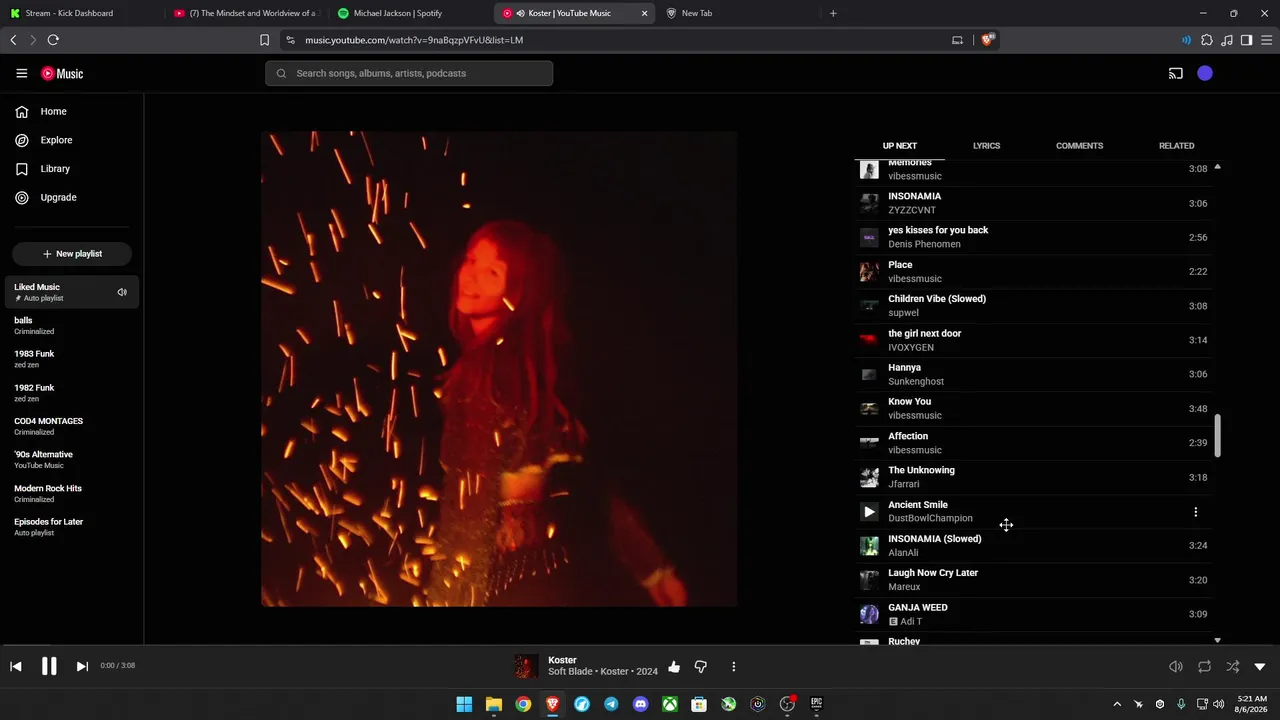Reload the page
The width and height of the screenshot is (1280, 720).
pos(53,40)
